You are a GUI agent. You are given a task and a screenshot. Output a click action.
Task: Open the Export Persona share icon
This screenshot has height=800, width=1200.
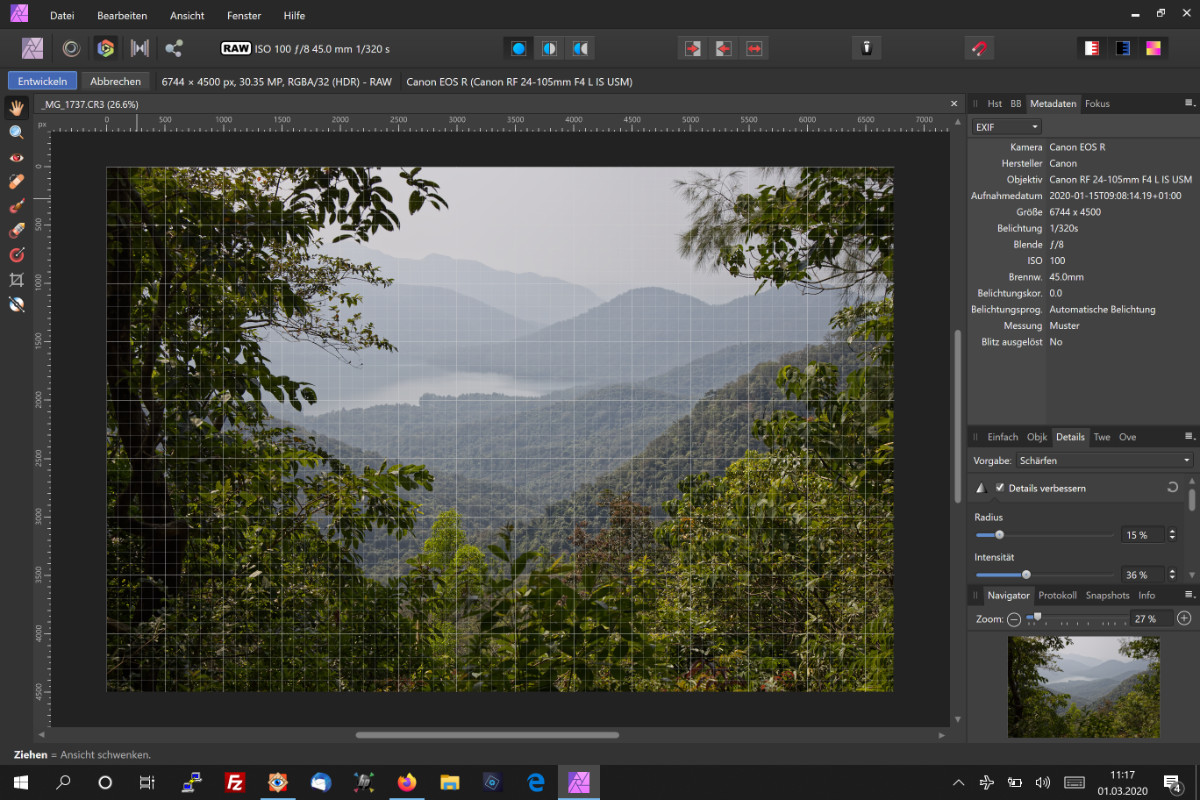coord(174,48)
